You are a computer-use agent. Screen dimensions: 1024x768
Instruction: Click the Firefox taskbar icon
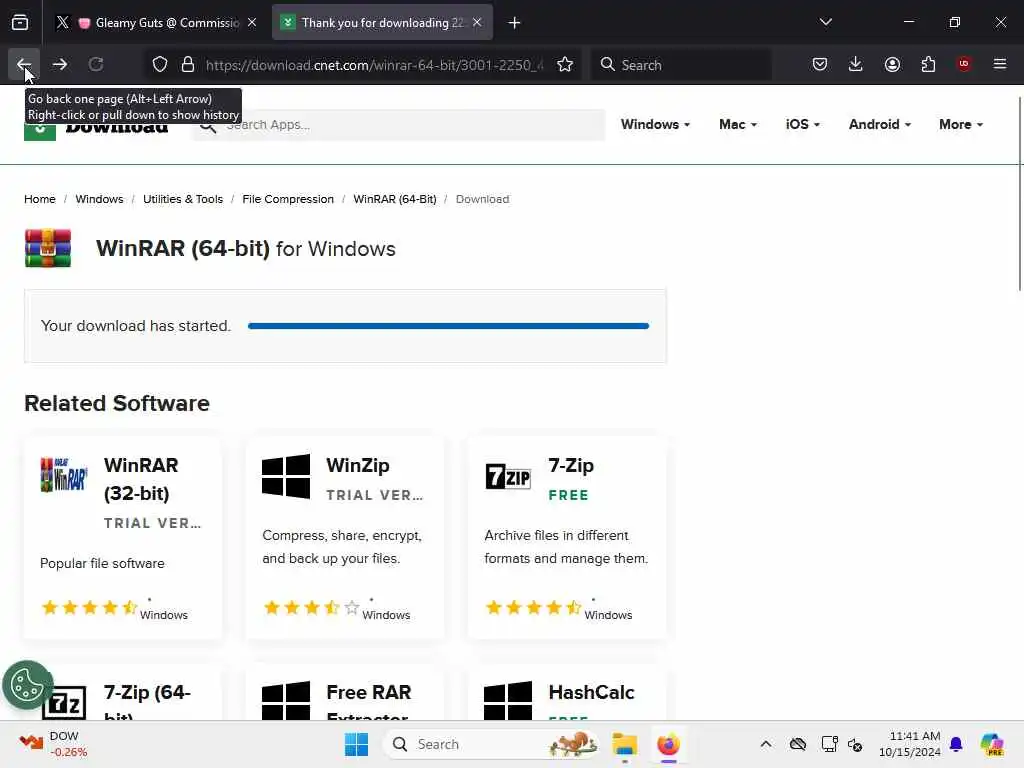668,744
